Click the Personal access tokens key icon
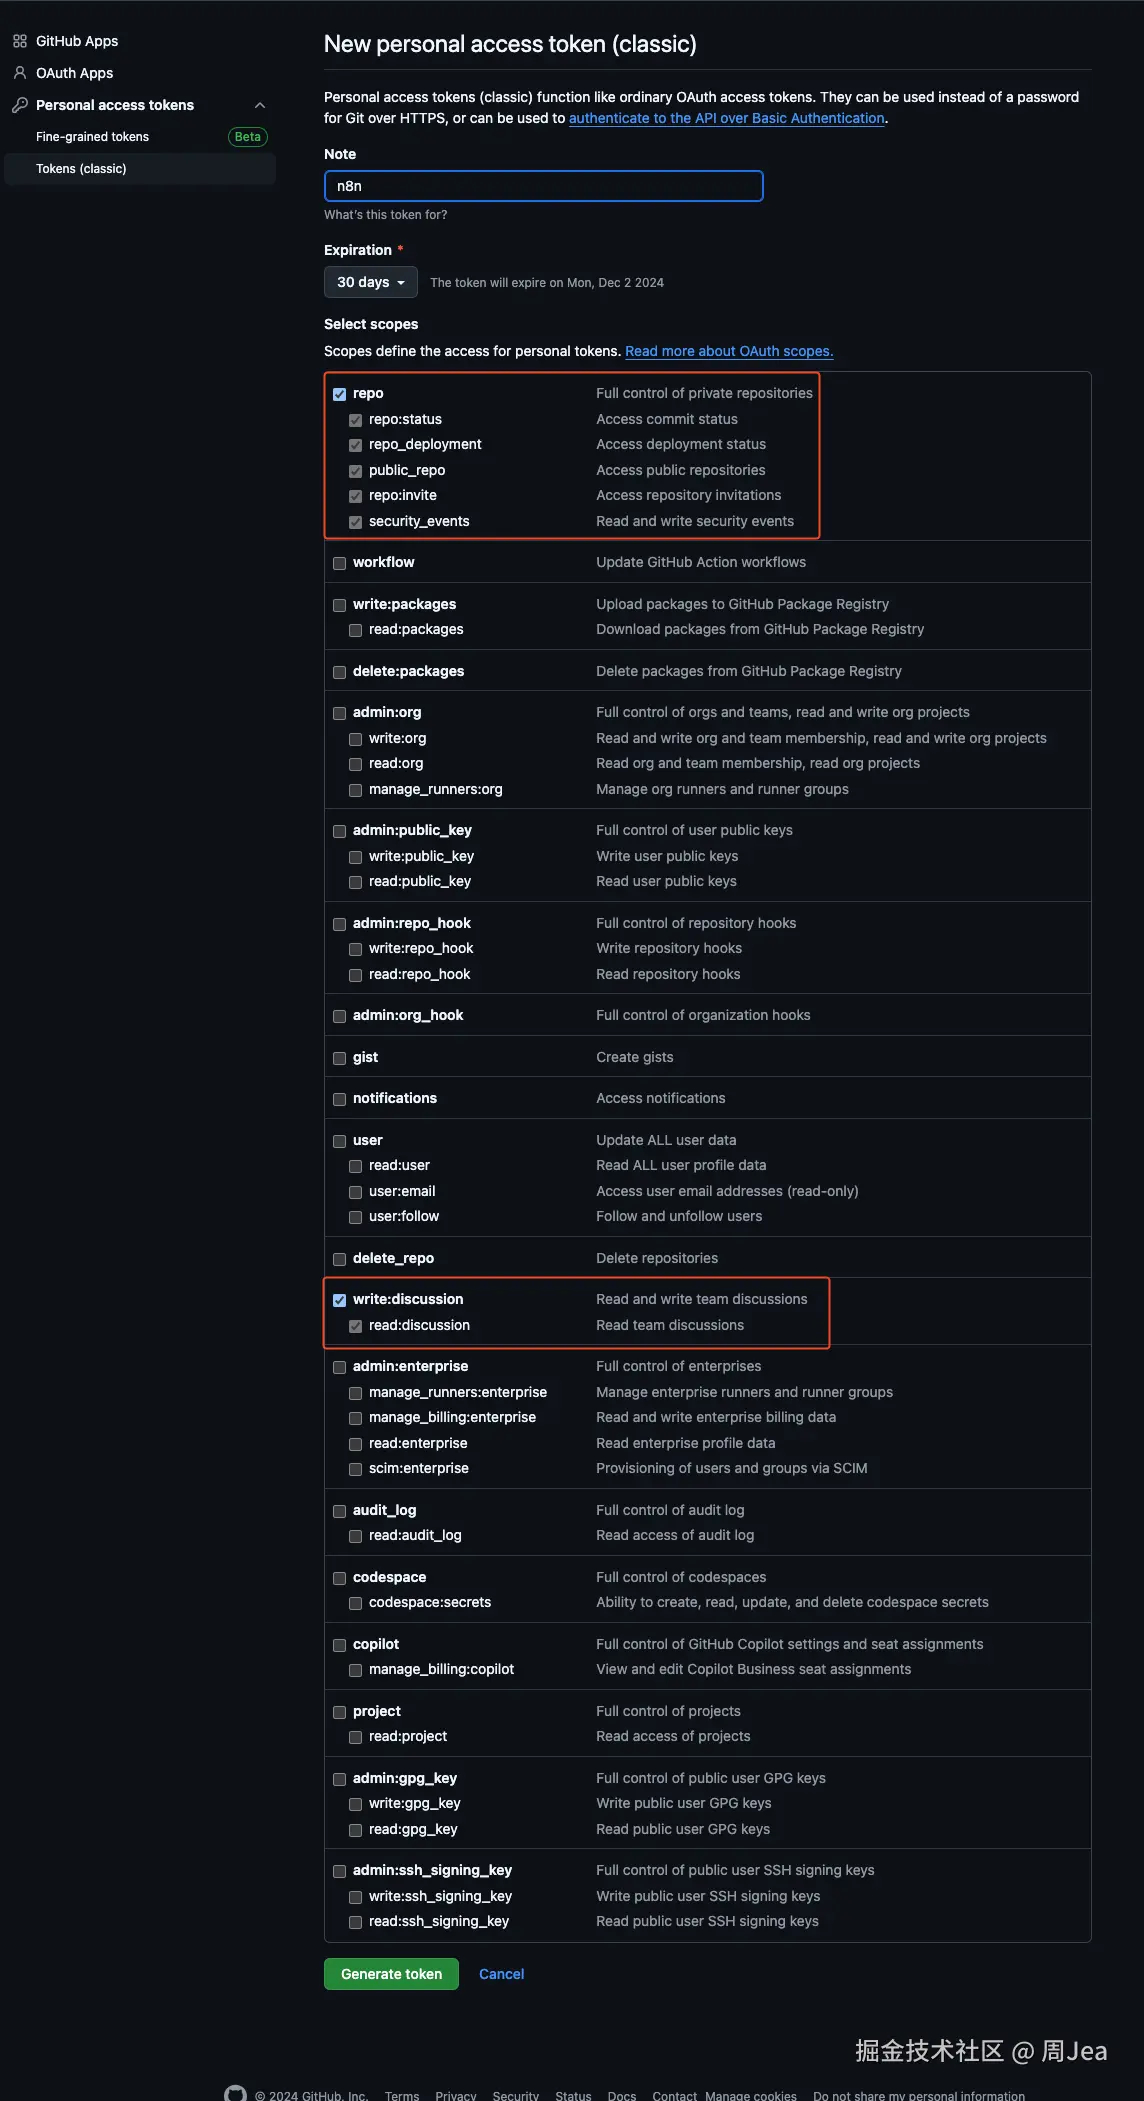 click(x=20, y=105)
